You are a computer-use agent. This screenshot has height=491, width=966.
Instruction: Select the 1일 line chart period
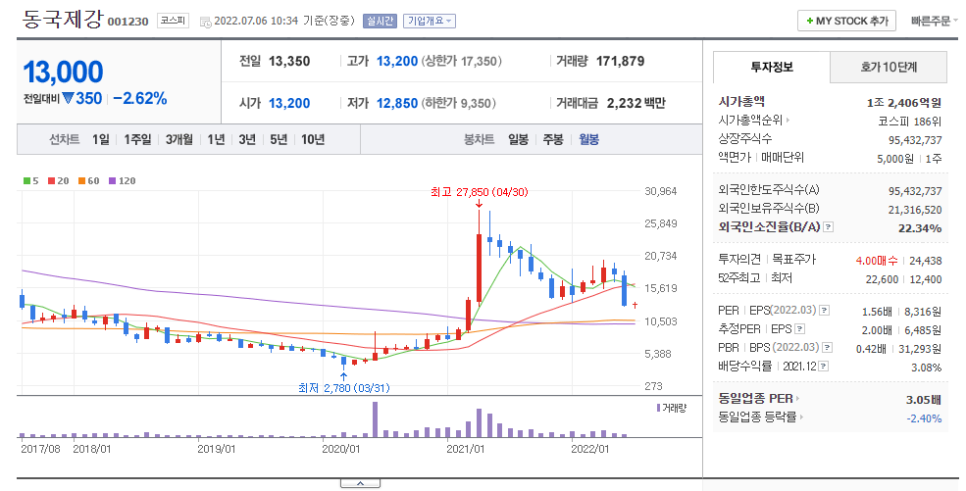[x=101, y=140]
